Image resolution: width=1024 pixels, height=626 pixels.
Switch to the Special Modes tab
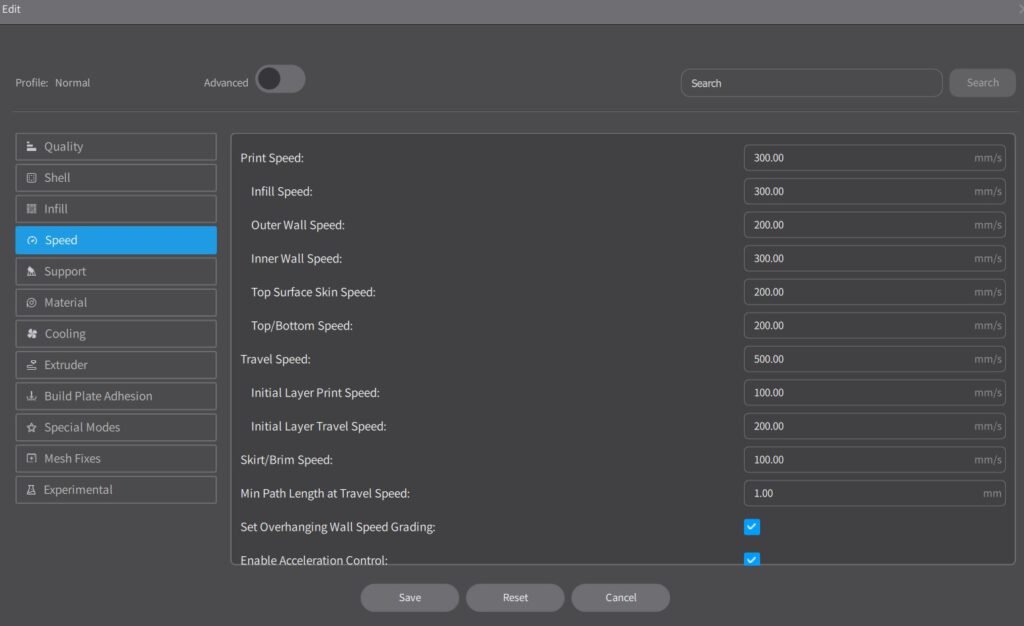pyautogui.click(x=116, y=427)
